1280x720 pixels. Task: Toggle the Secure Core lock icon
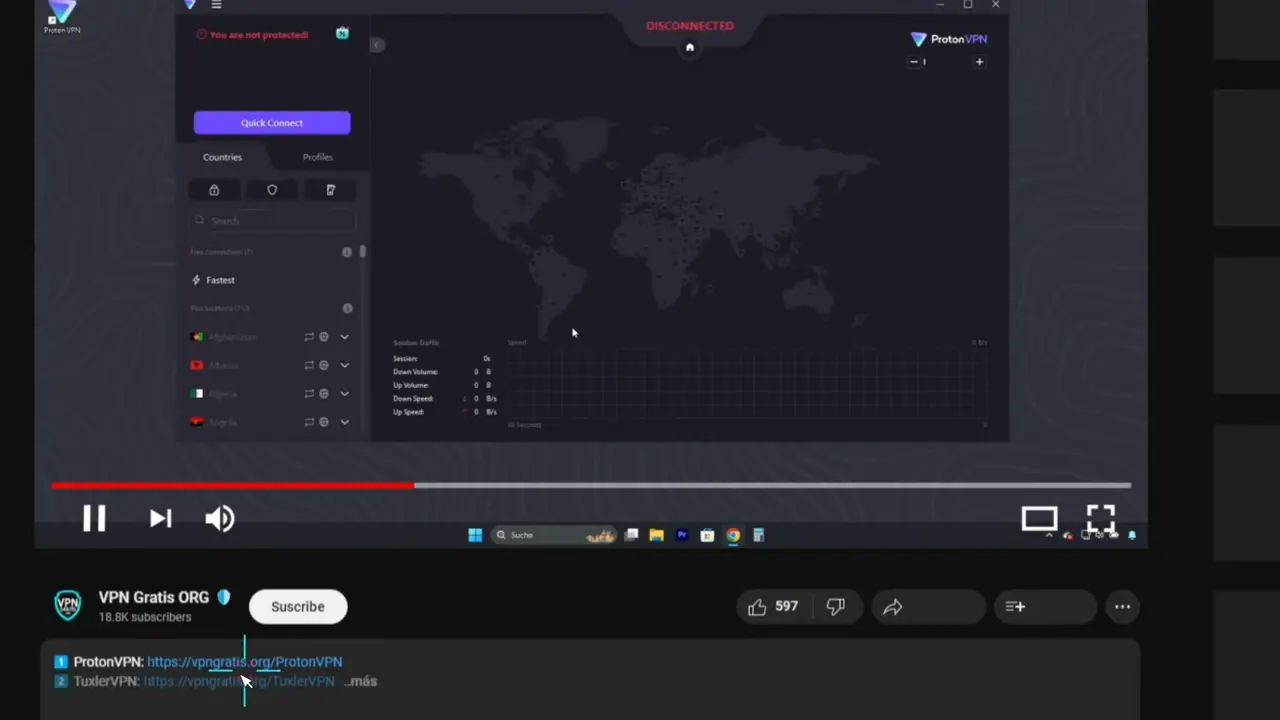click(x=214, y=190)
